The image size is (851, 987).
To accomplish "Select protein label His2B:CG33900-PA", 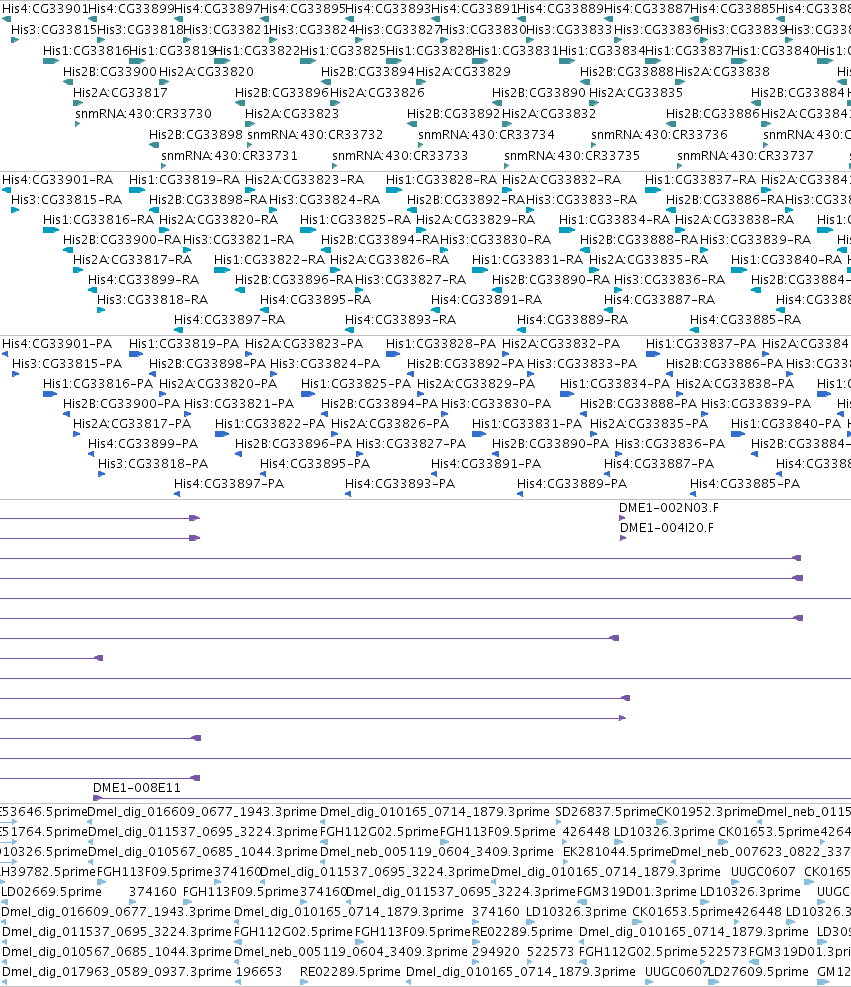I will coord(121,403).
